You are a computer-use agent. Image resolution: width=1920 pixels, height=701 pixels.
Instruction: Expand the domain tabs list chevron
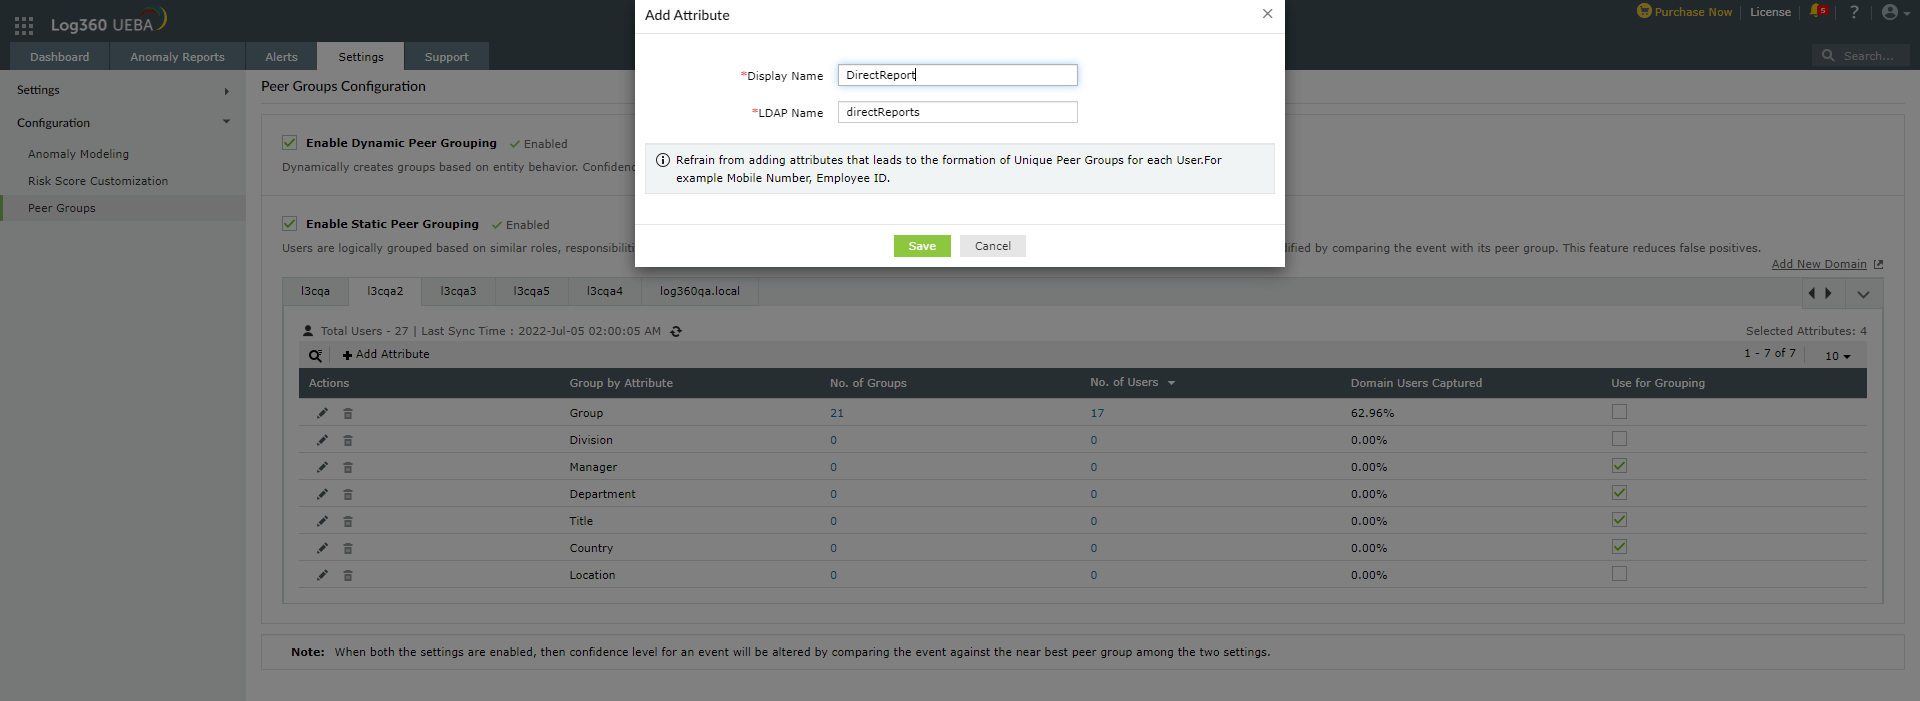(x=1863, y=294)
